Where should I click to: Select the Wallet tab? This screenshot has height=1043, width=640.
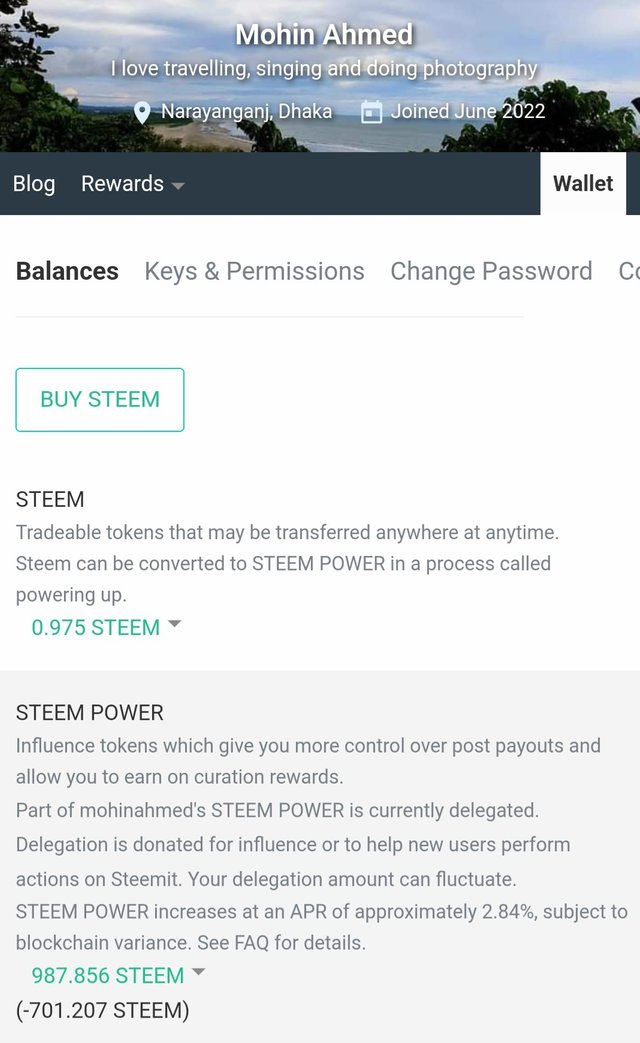pos(583,184)
